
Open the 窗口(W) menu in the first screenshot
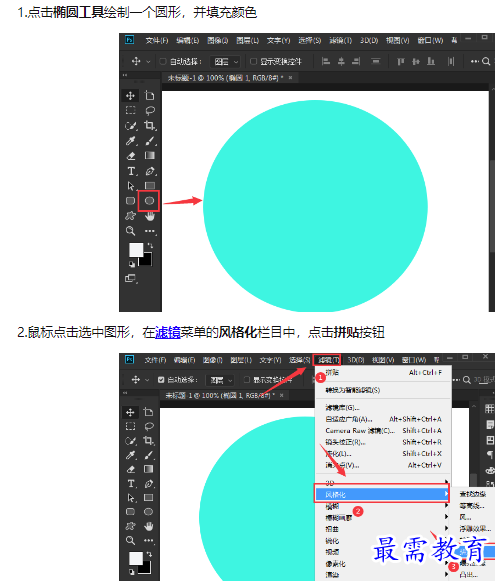tap(430, 40)
